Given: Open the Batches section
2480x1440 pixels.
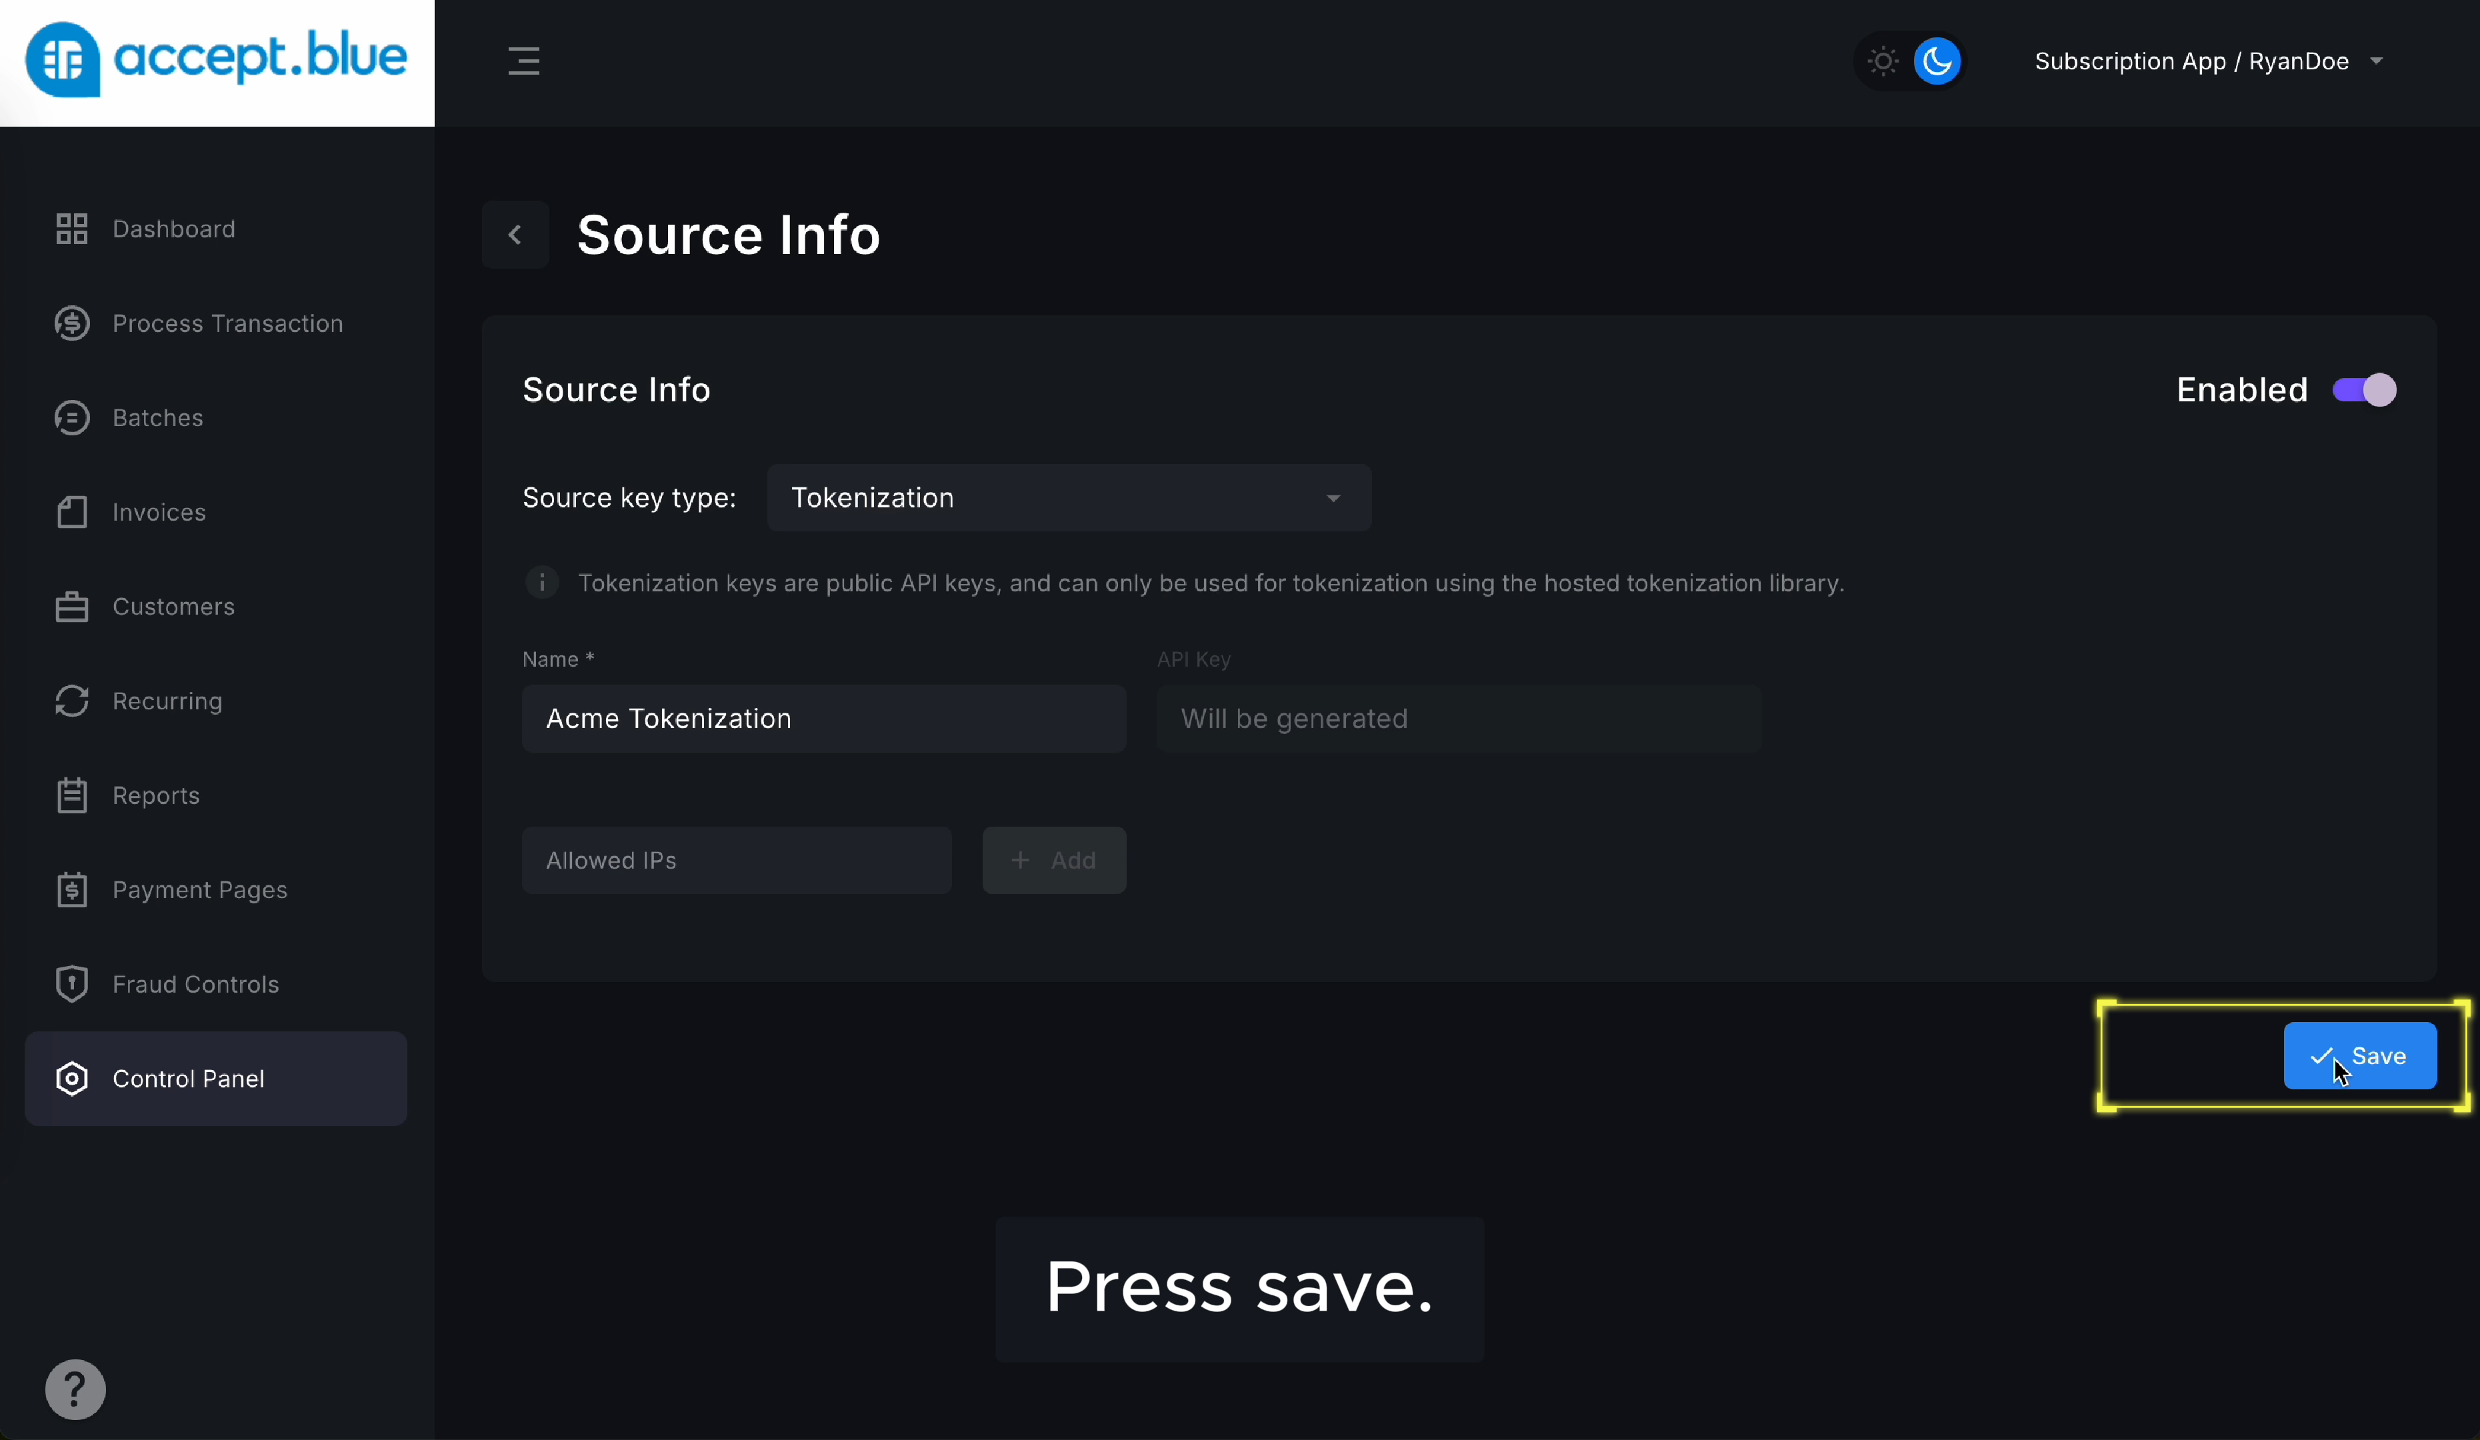Looking at the screenshot, I should (x=157, y=417).
